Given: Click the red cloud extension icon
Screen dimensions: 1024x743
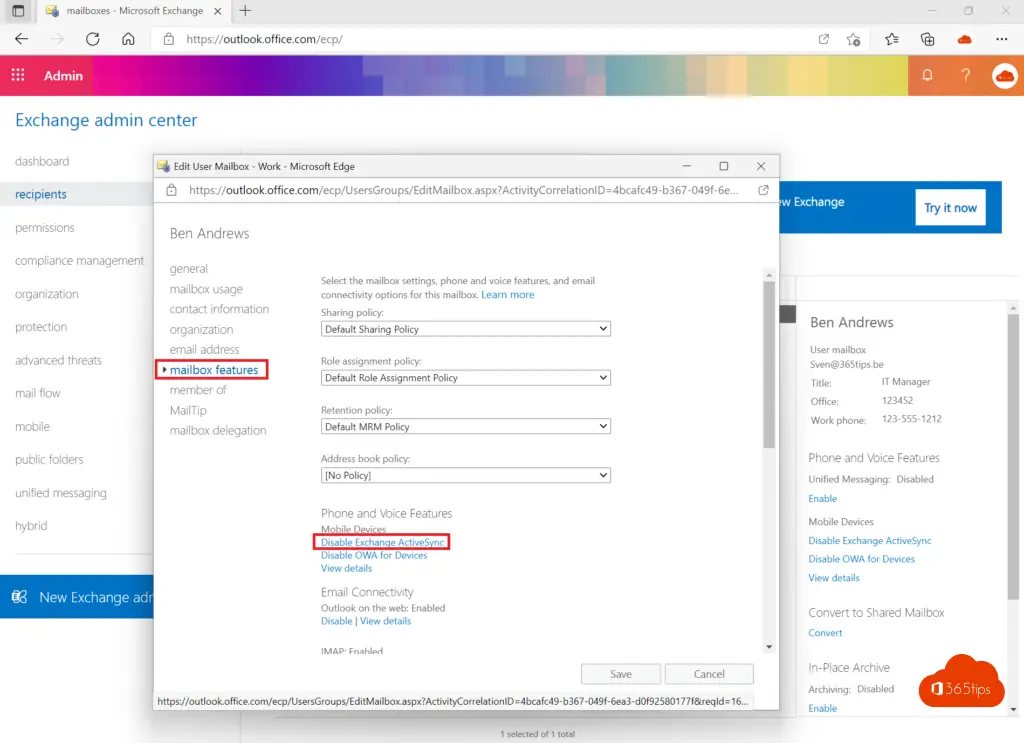Looking at the screenshot, I should tap(965, 39).
